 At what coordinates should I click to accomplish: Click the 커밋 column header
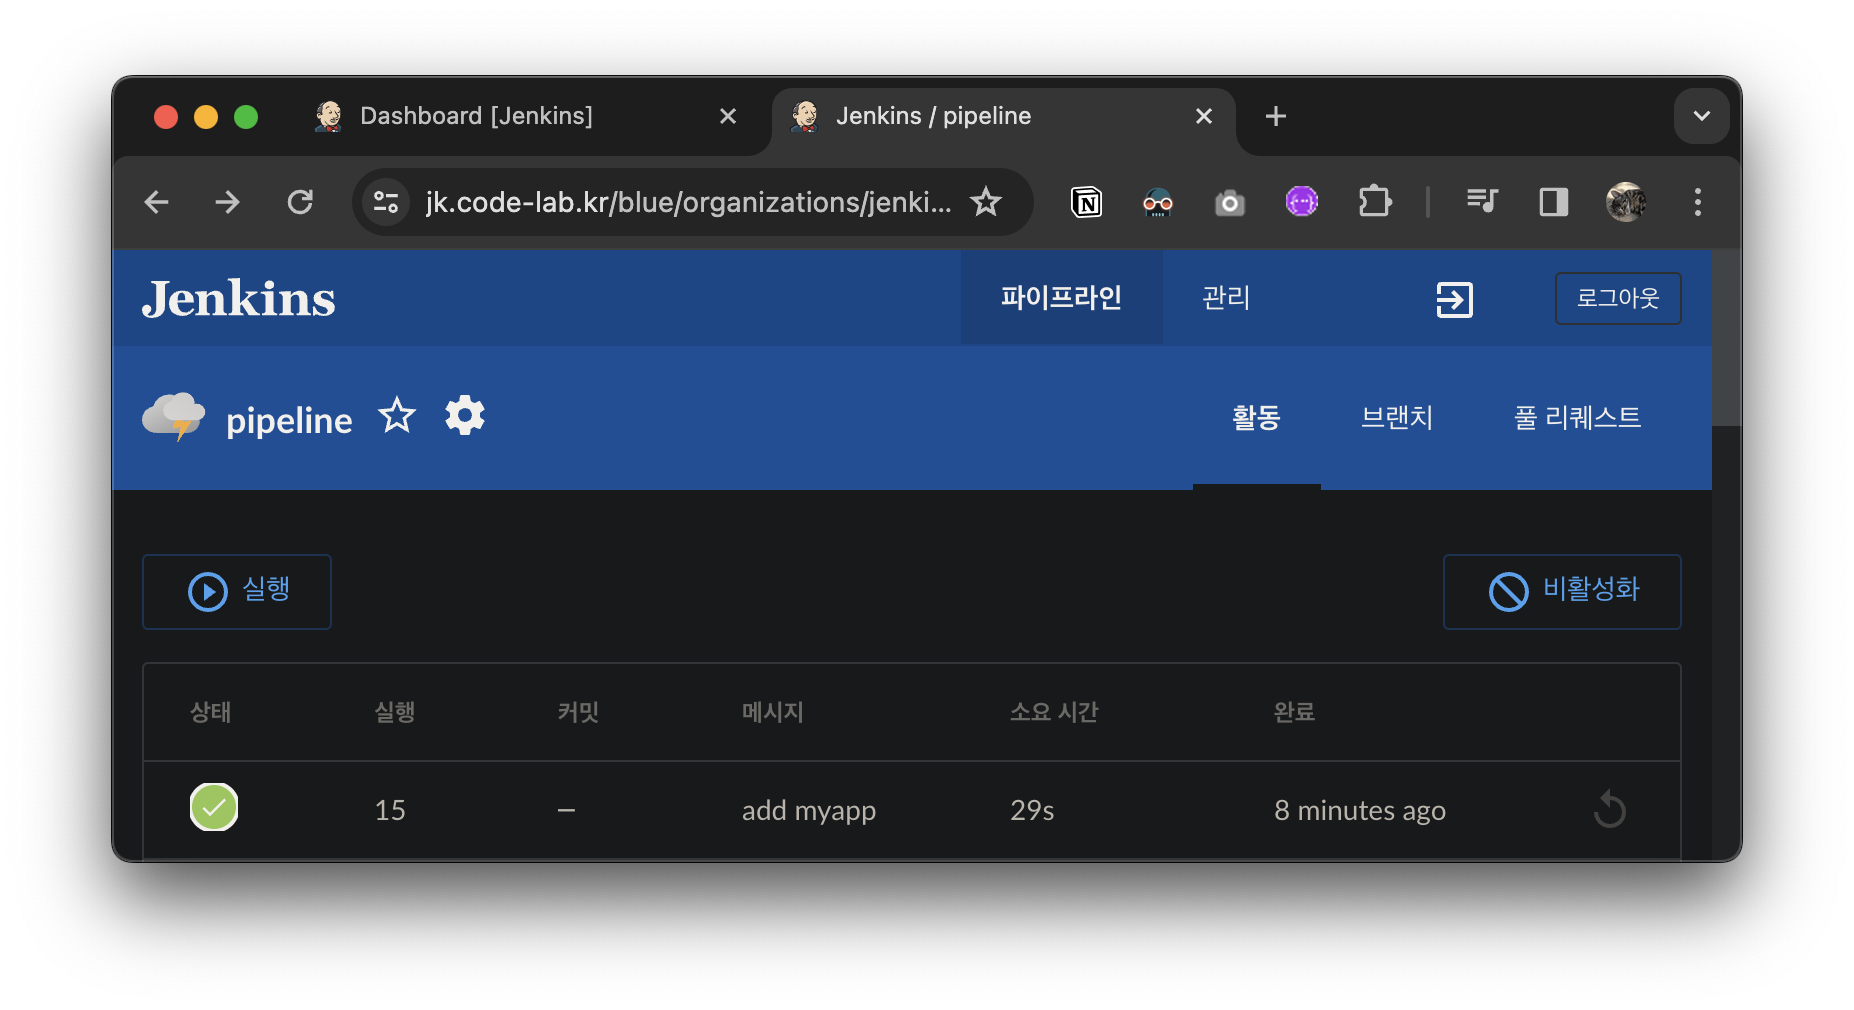click(578, 712)
